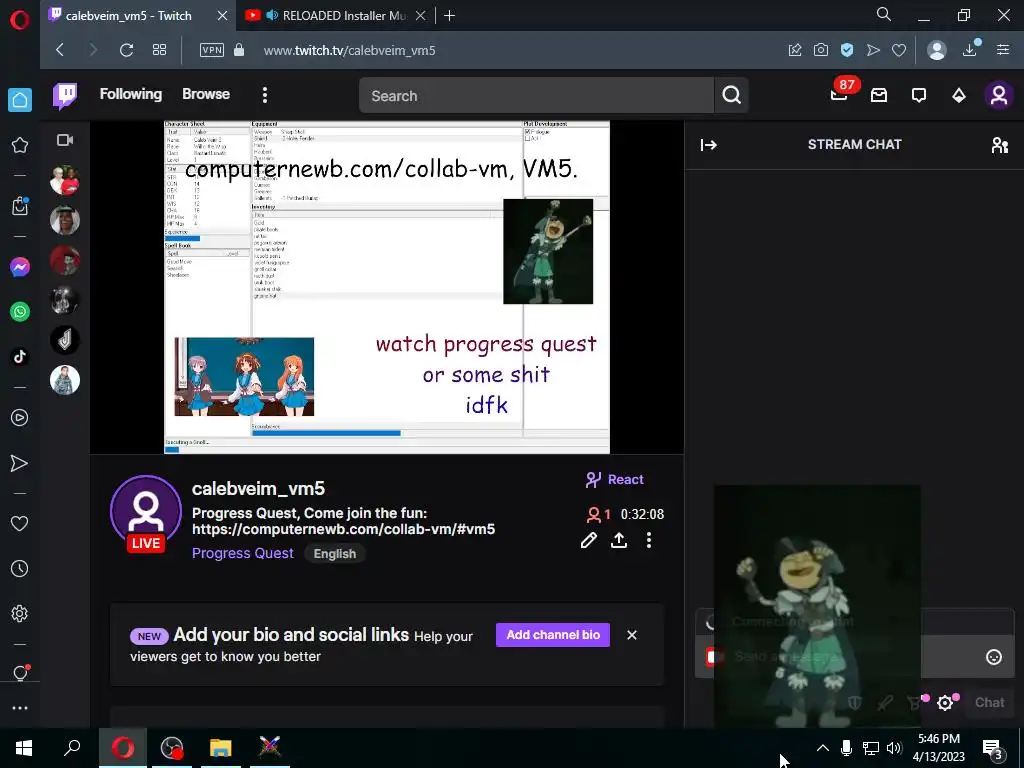Reload the current page
This screenshot has height=768, width=1024.
point(126,50)
